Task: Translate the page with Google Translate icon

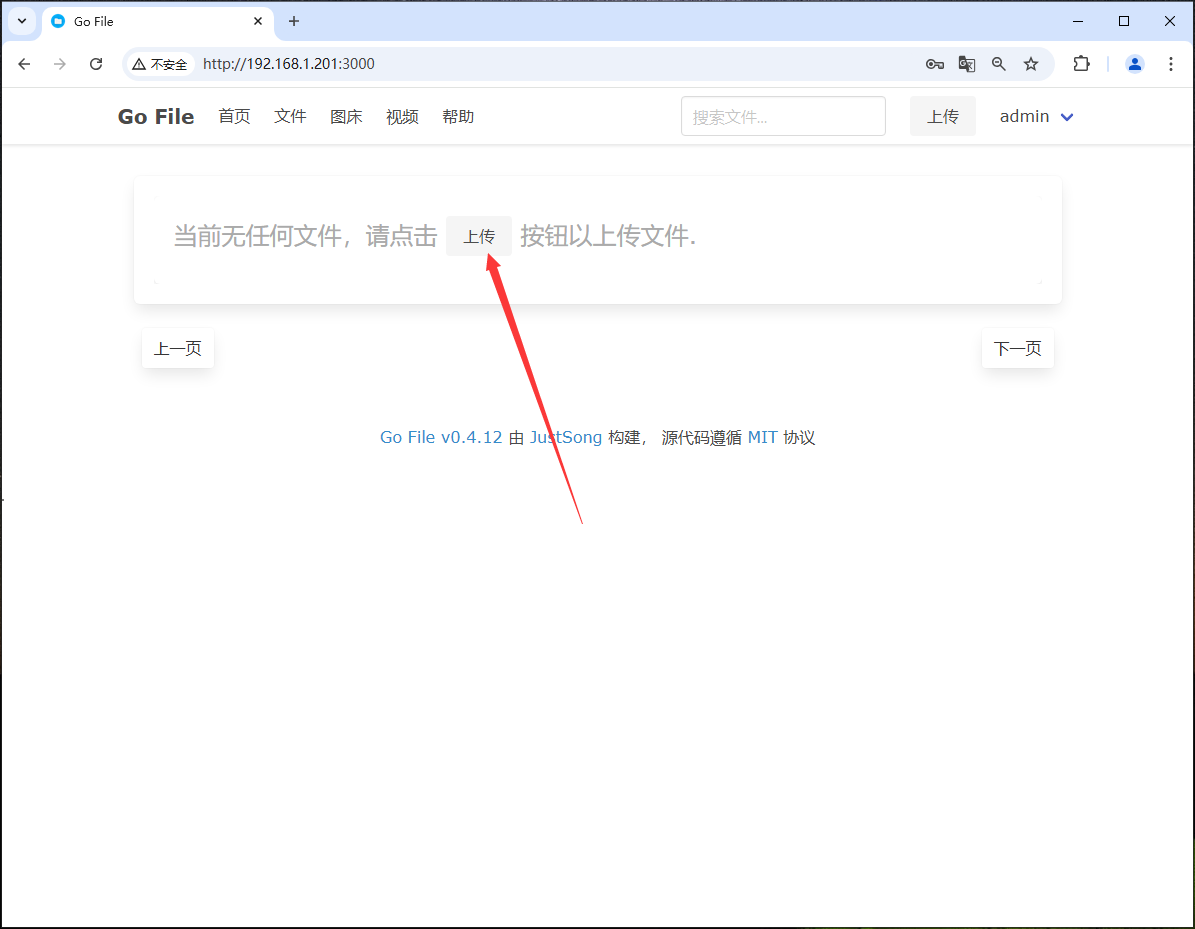Action: click(x=967, y=63)
